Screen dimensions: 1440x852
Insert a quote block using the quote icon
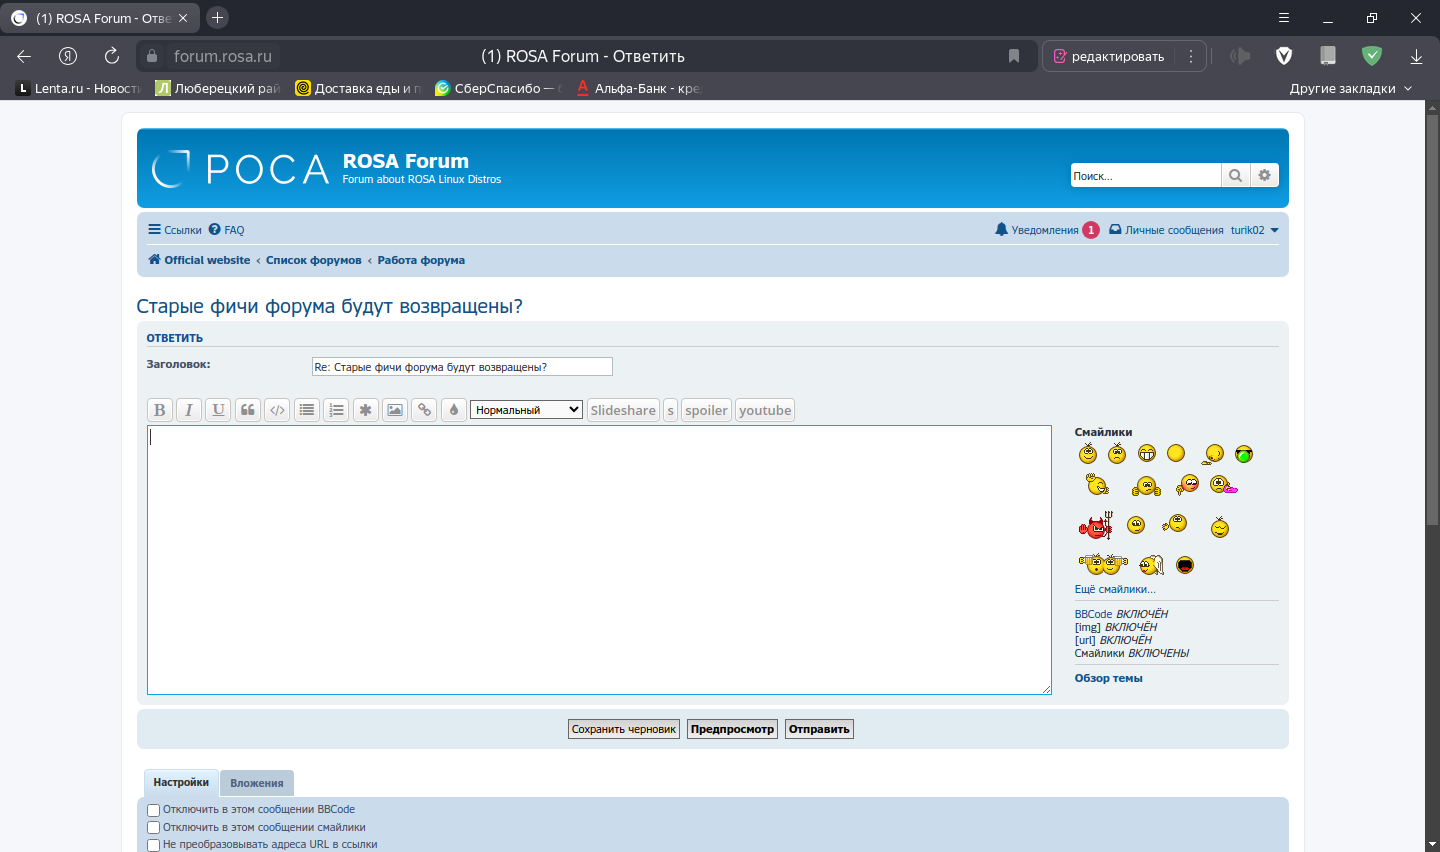point(248,410)
